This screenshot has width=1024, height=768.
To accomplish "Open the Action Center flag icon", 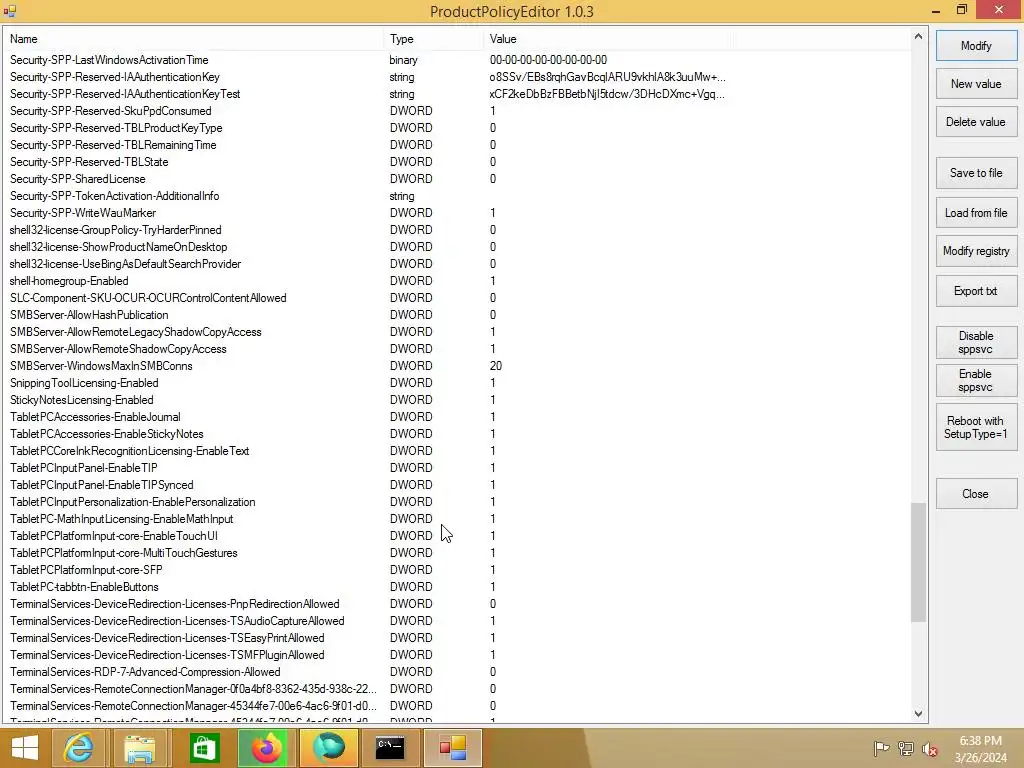I will (x=881, y=748).
